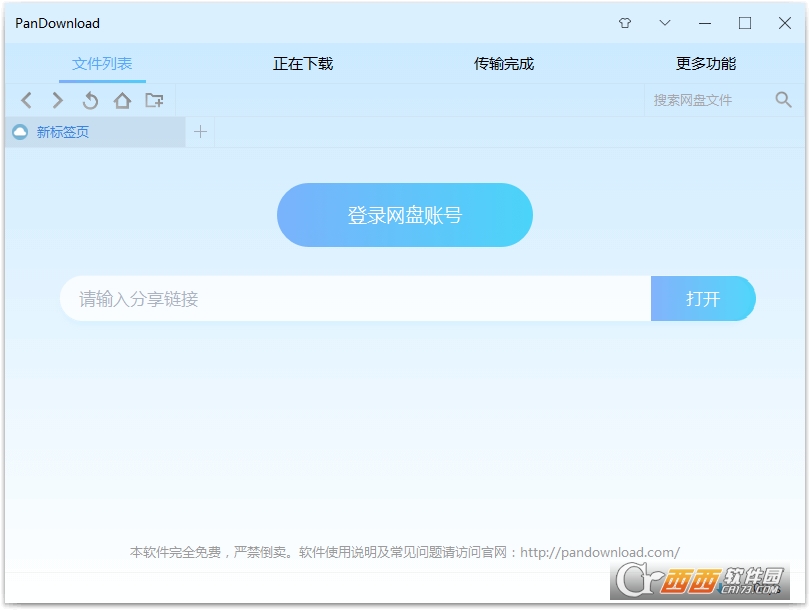Image resolution: width=810 pixels, height=610 pixels.
Task: Create a new folder icon
Action: click(154, 100)
